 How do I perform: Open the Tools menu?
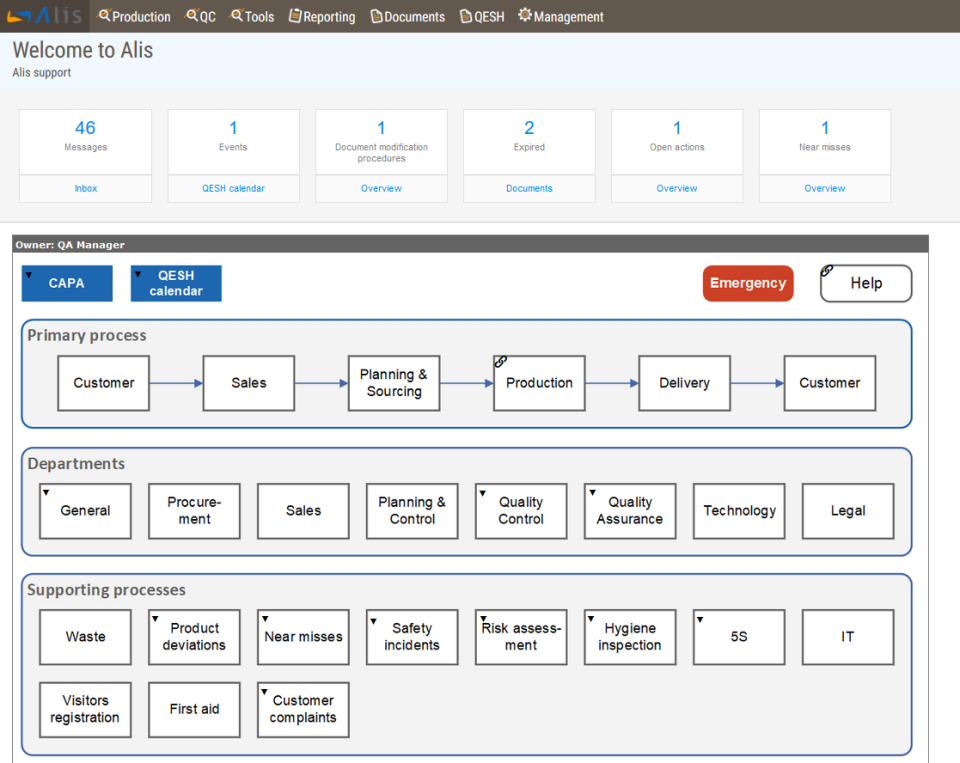point(252,16)
